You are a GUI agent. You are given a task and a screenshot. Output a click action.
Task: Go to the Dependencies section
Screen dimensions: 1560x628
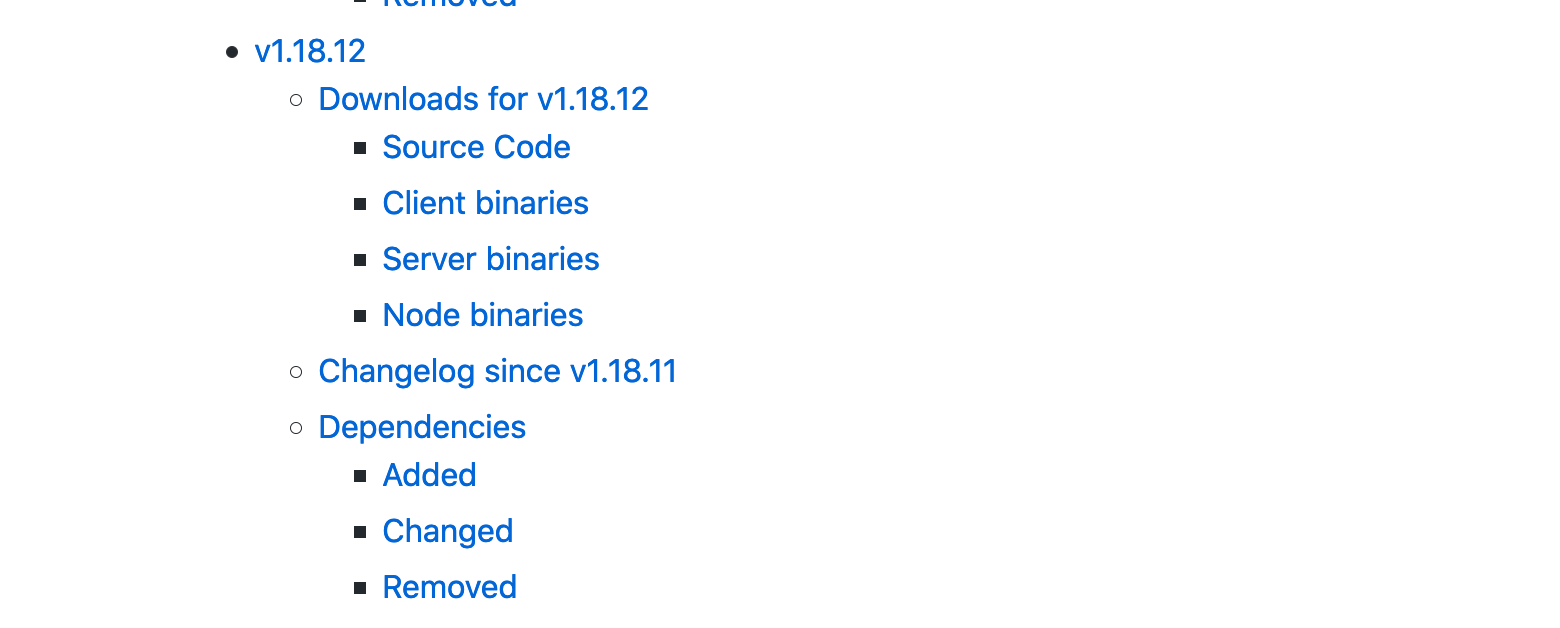[x=422, y=427]
